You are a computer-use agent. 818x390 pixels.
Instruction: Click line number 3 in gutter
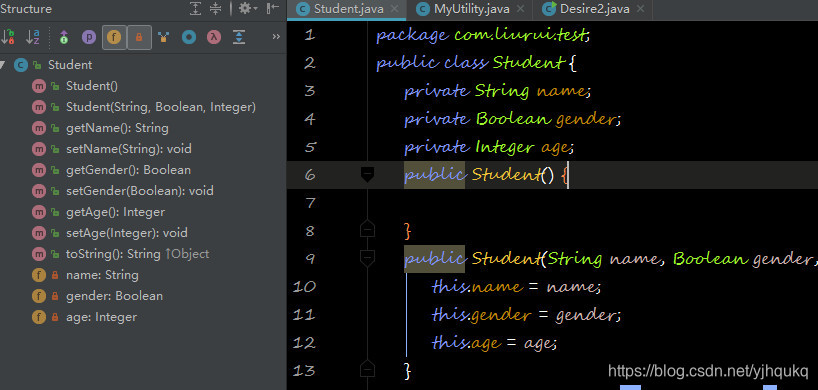coord(309,91)
